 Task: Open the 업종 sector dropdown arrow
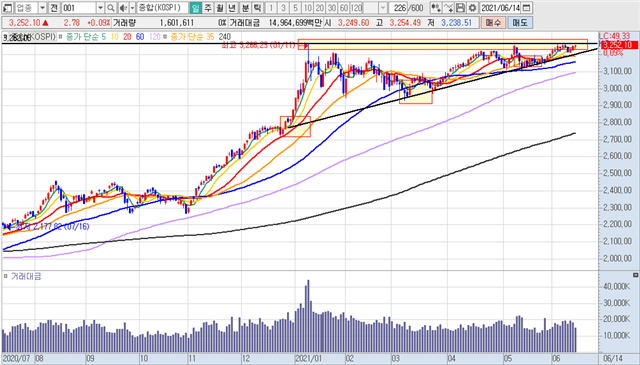click(x=42, y=8)
